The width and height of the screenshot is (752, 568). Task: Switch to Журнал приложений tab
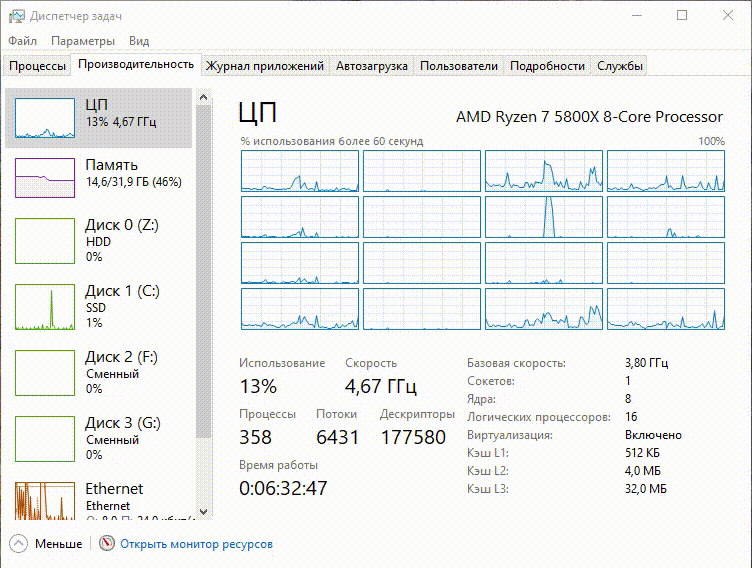(265, 66)
